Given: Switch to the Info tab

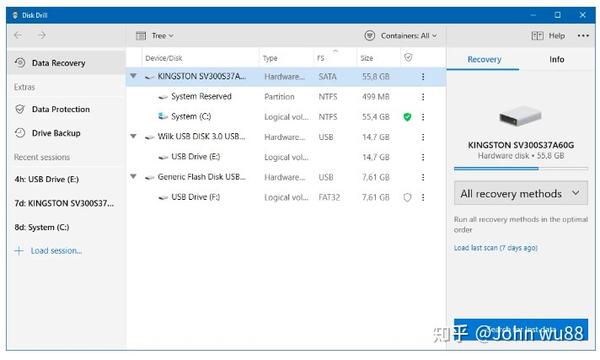Looking at the screenshot, I should [556, 59].
